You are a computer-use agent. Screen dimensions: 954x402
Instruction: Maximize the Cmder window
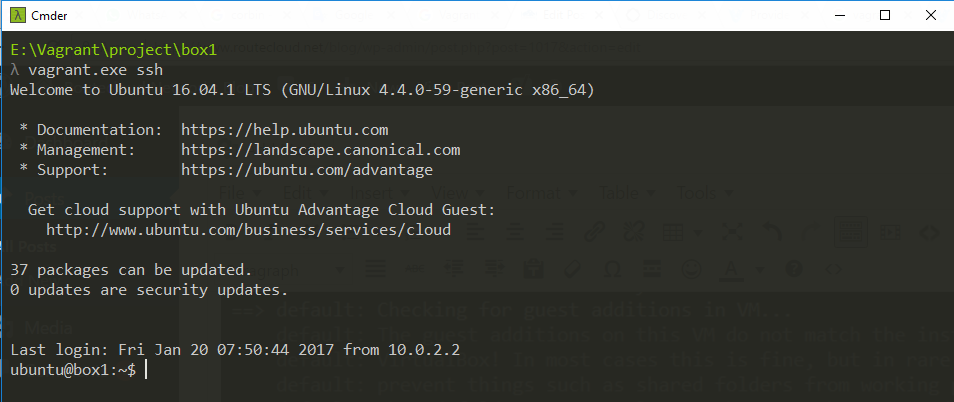[x=885, y=15]
